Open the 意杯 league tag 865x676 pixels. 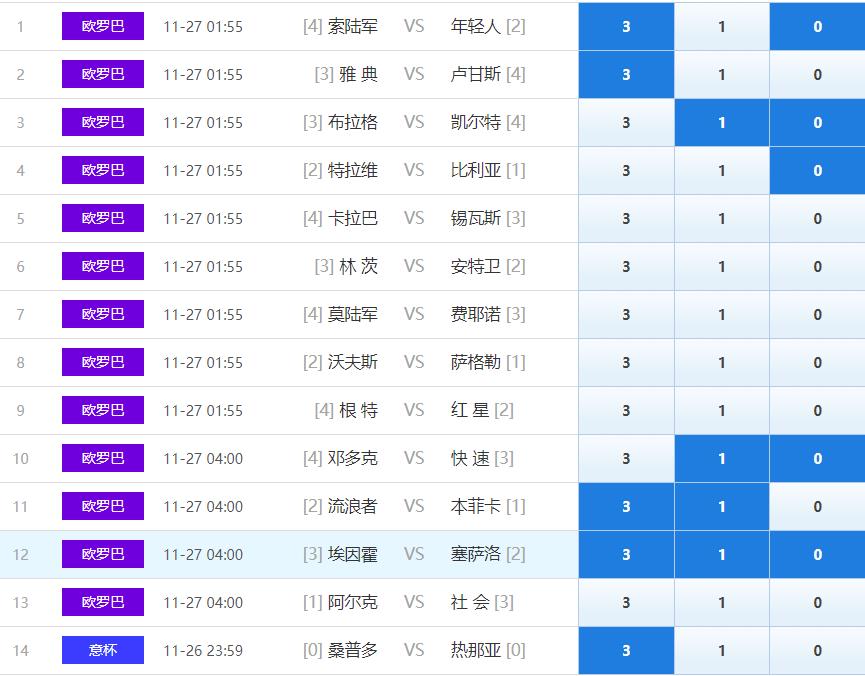tap(103, 650)
